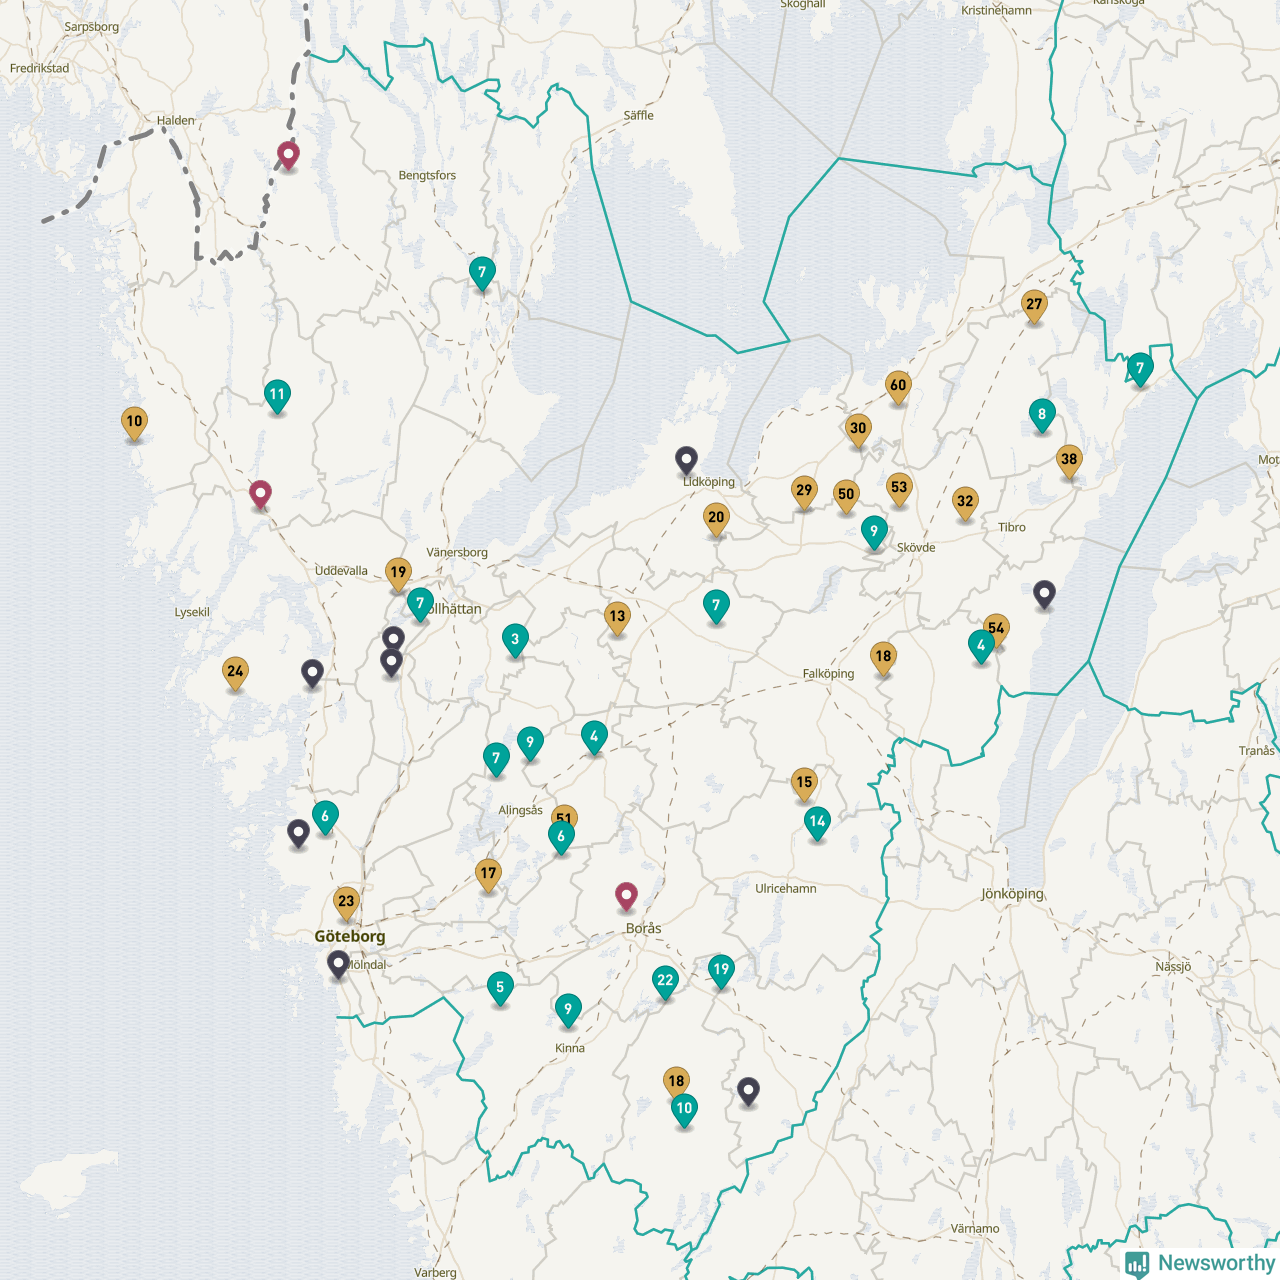Select the teal marker numbered 22

tap(665, 981)
